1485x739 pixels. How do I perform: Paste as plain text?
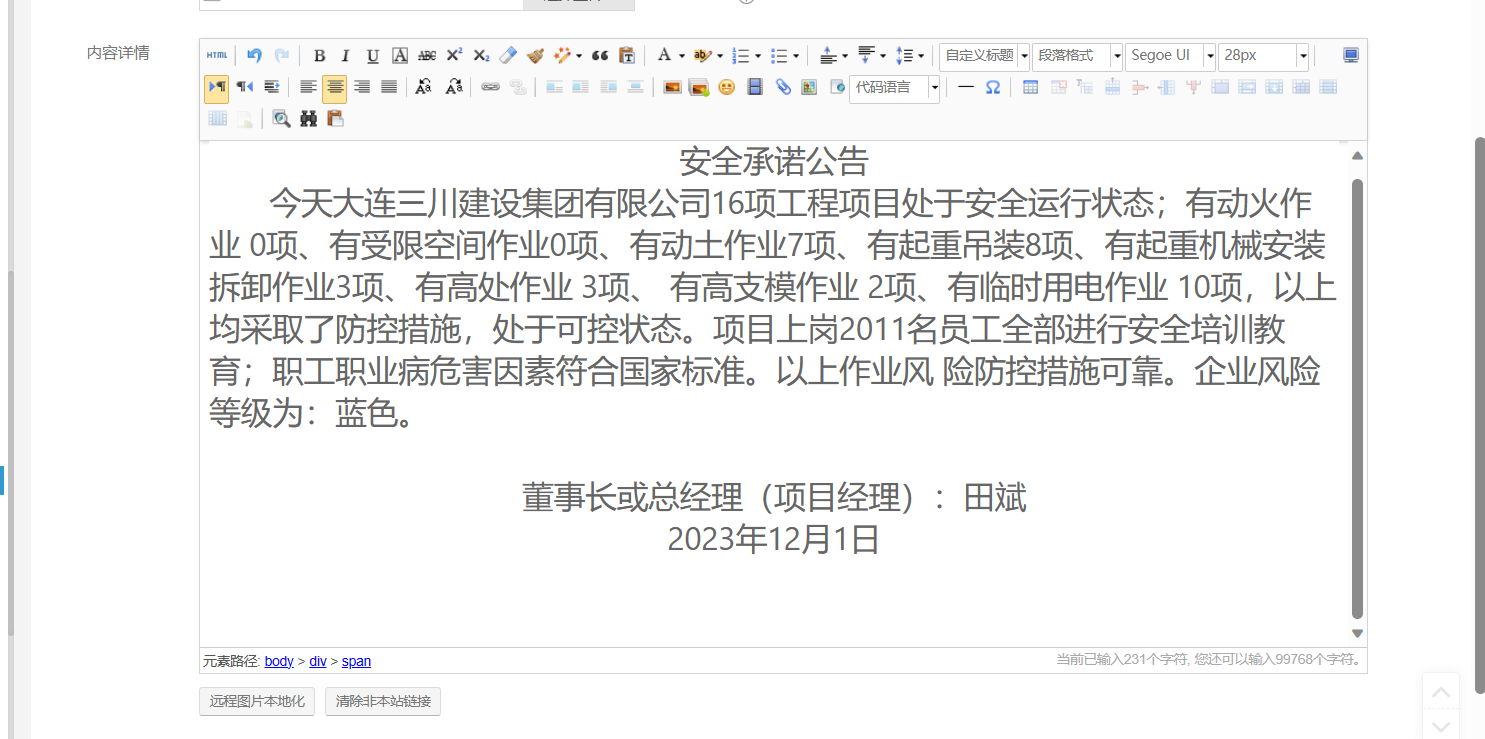pos(627,56)
